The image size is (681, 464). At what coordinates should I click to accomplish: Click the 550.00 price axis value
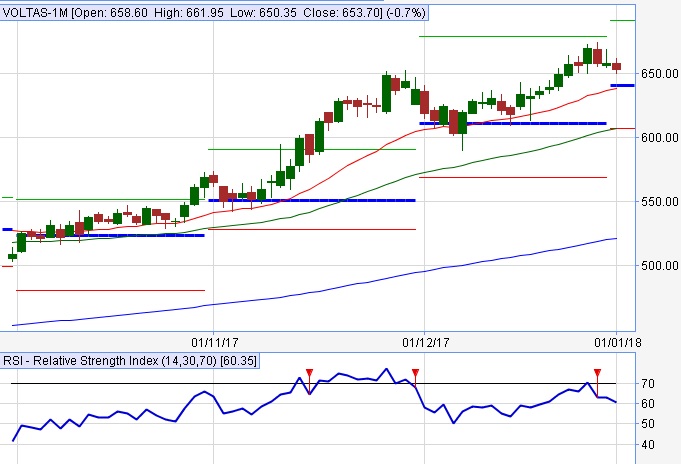[x=659, y=202]
